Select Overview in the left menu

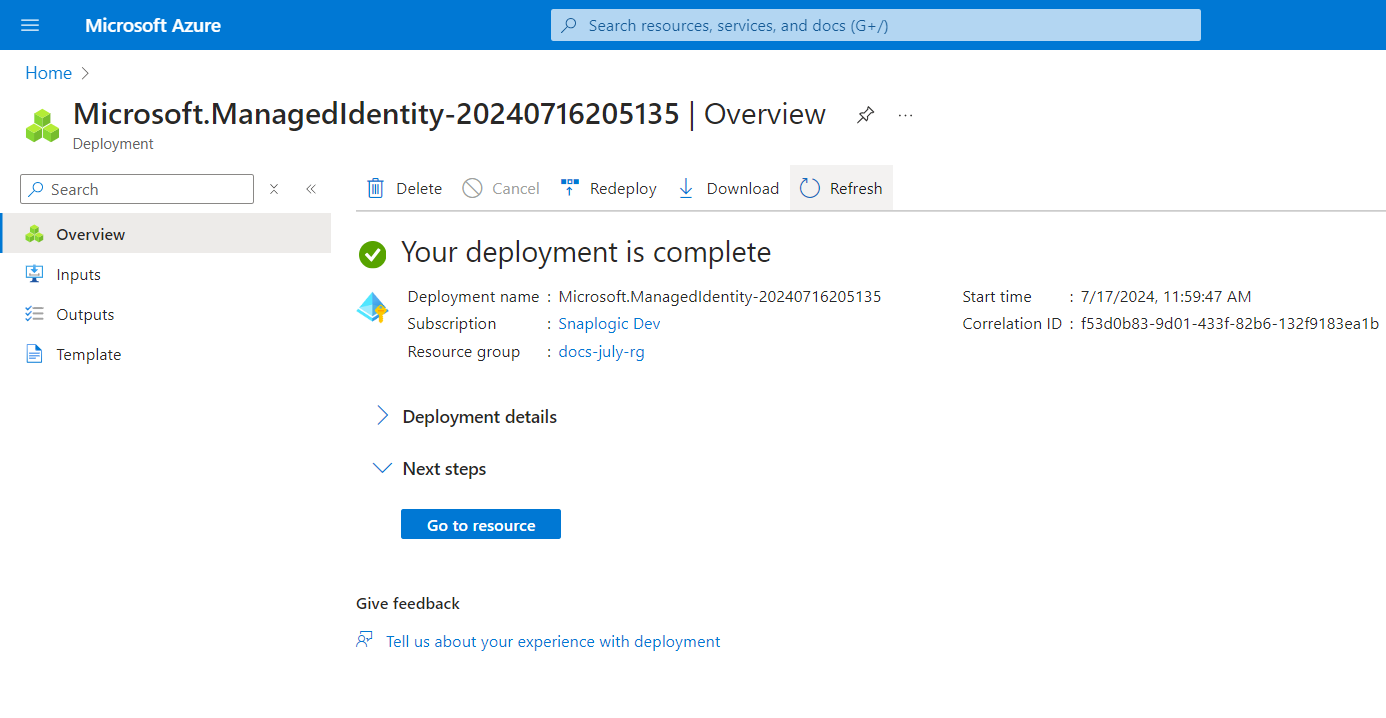90,234
